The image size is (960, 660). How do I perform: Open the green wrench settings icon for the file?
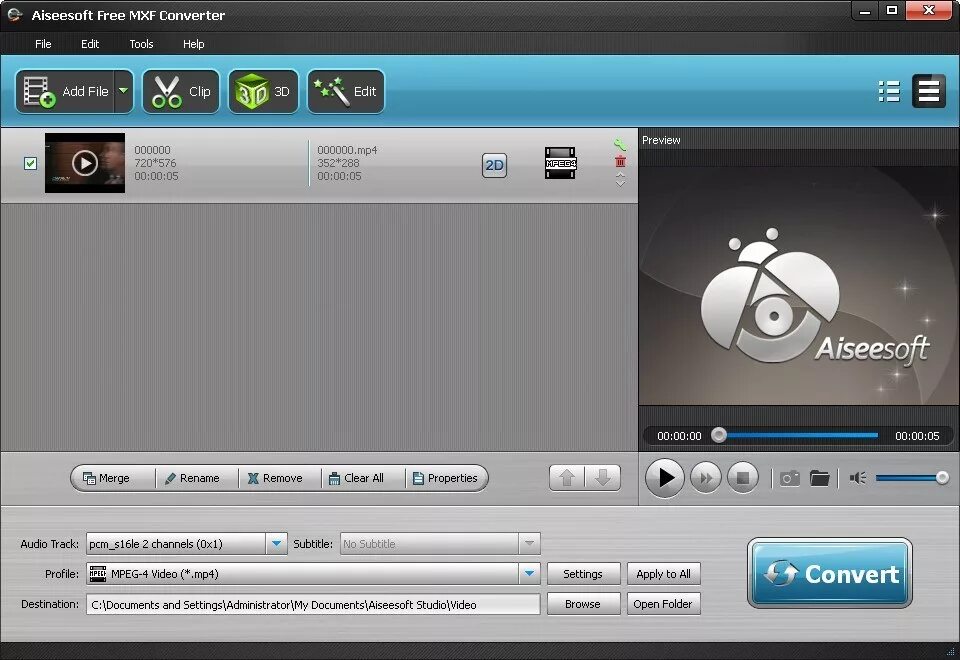click(620, 144)
